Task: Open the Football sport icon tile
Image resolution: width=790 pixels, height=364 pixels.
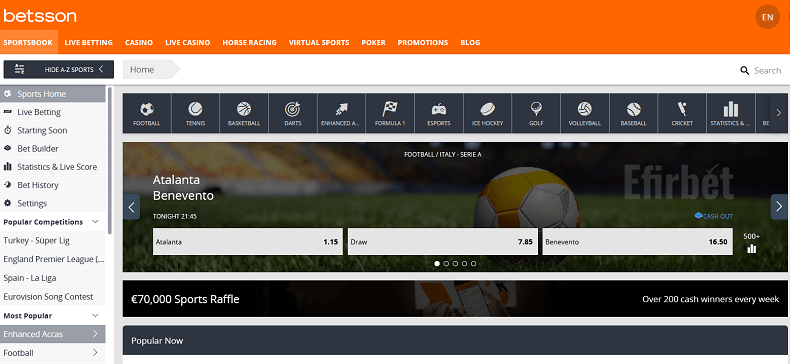Action: [147, 113]
